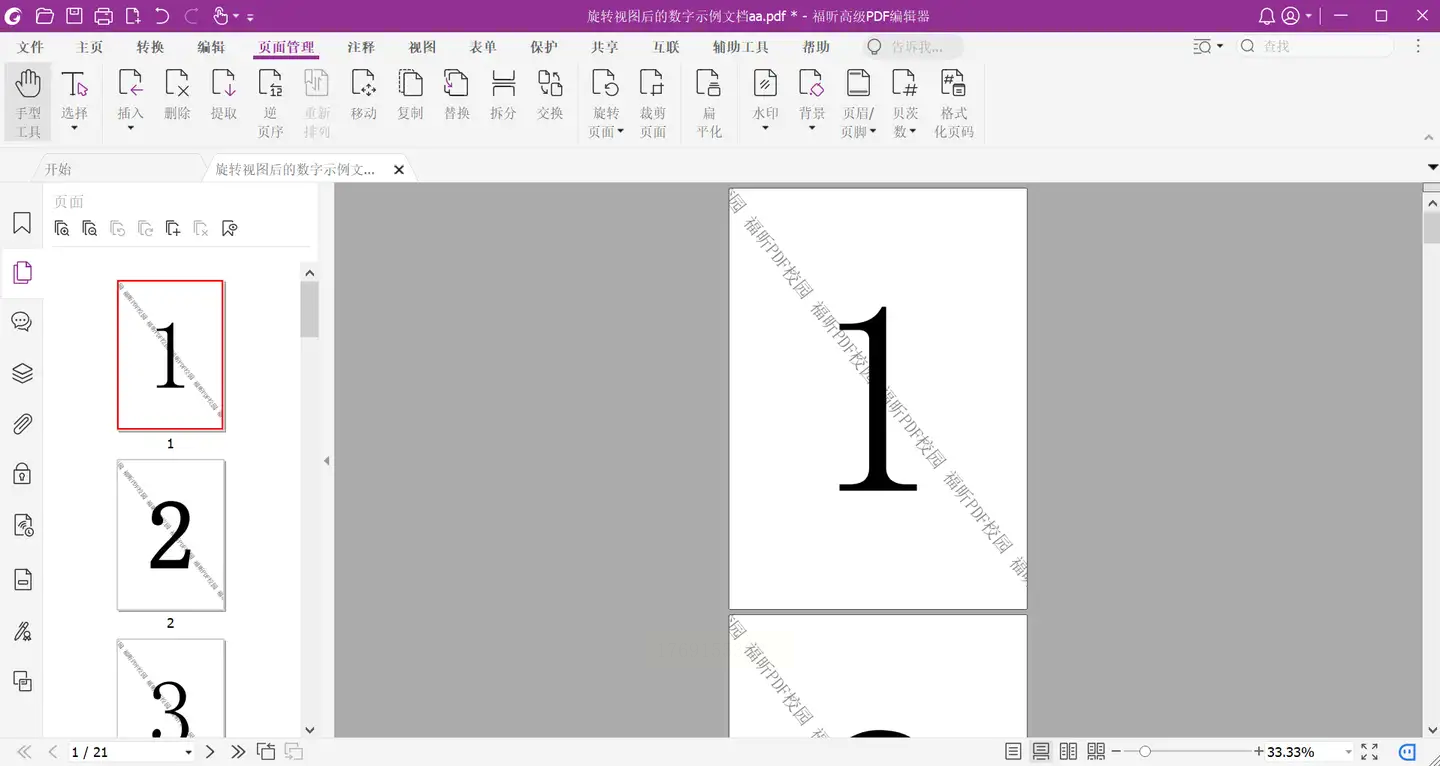The image size is (1440, 766).
Task: Click the 查找 search input field
Action: [1316, 47]
